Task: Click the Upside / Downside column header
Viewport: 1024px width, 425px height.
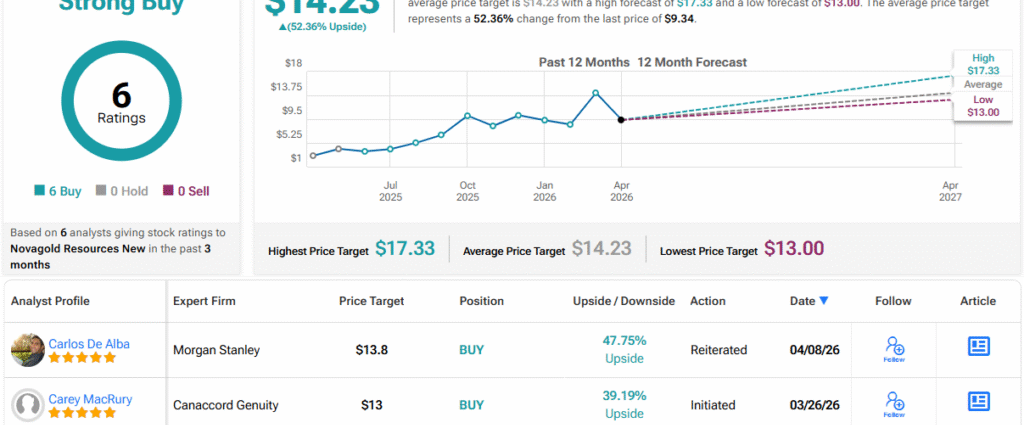Action: [624, 301]
